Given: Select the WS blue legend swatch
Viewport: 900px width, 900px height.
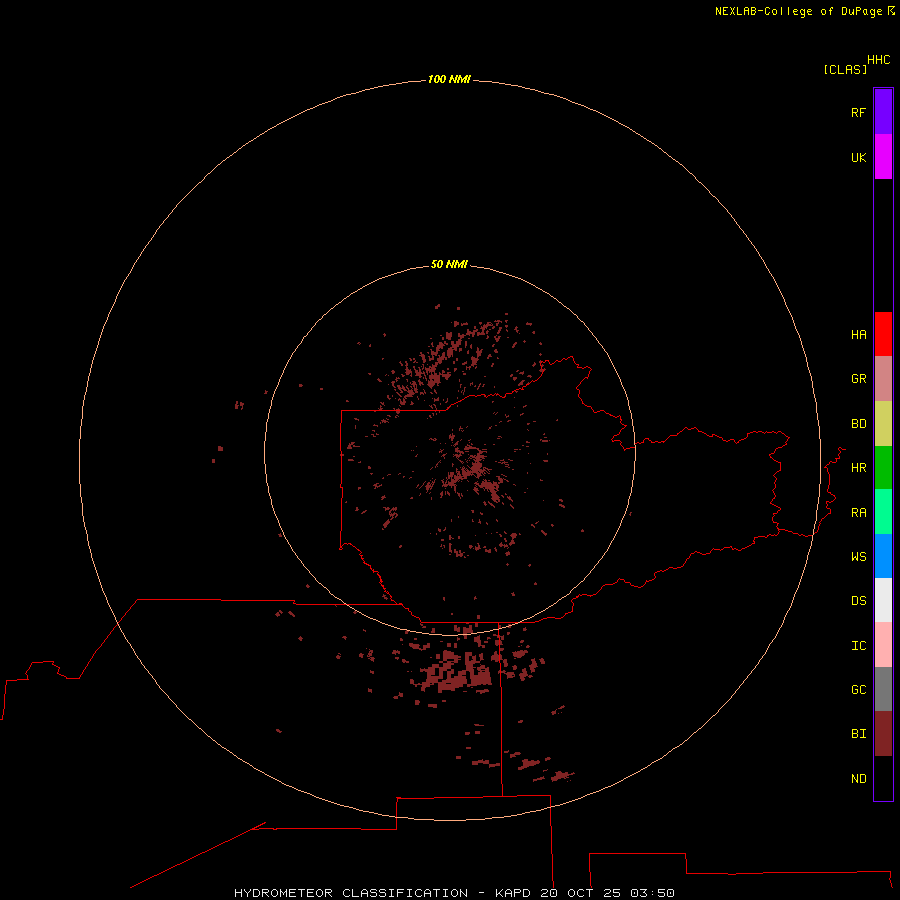Looking at the screenshot, I should pyautogui.click(x=883, y=556).
